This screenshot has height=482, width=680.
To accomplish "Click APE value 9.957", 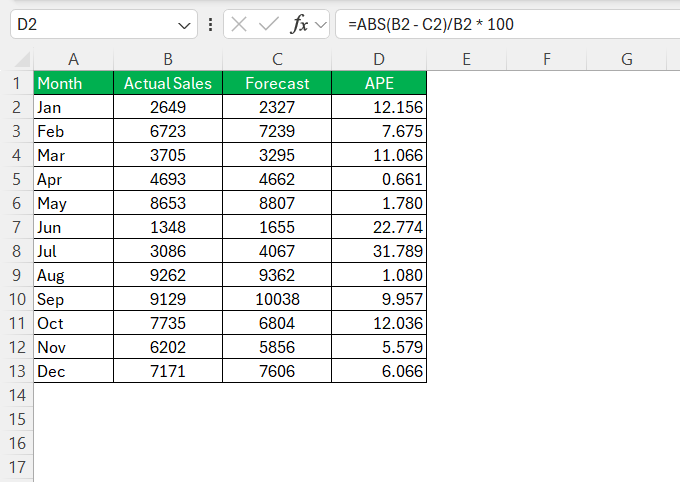I will [x=379, y=299].
